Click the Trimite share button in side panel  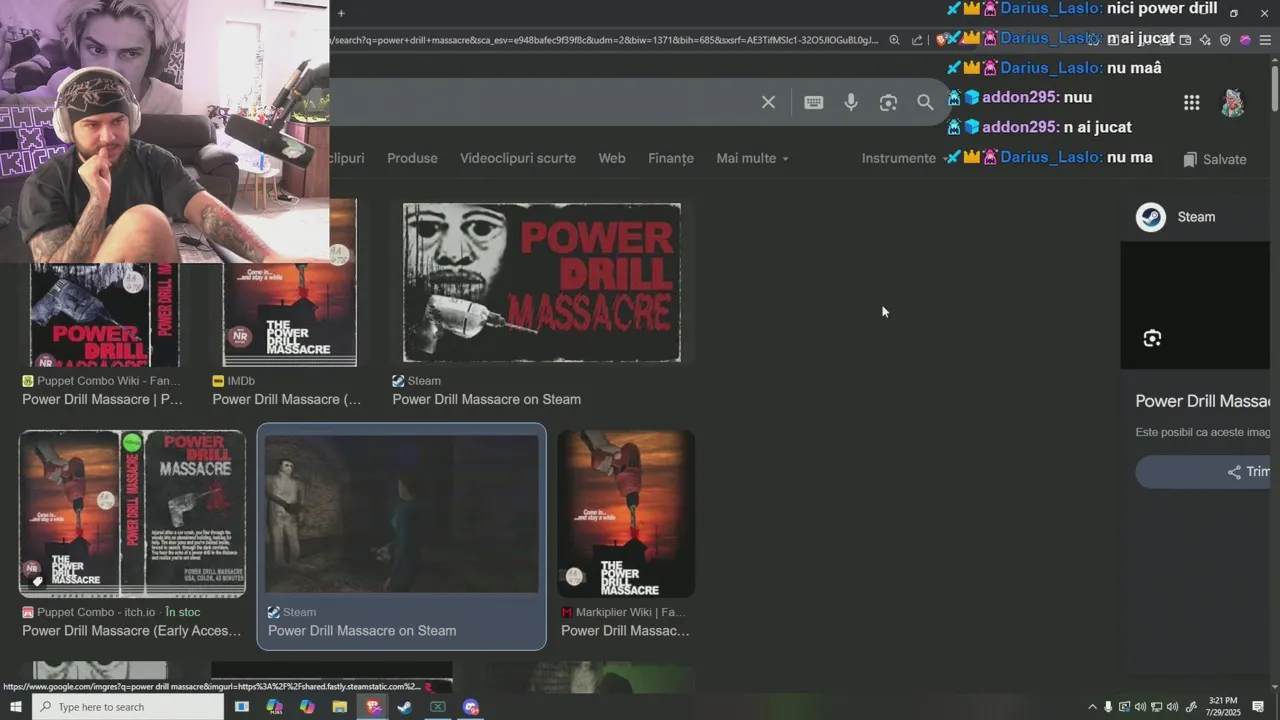coord(1204,472)
